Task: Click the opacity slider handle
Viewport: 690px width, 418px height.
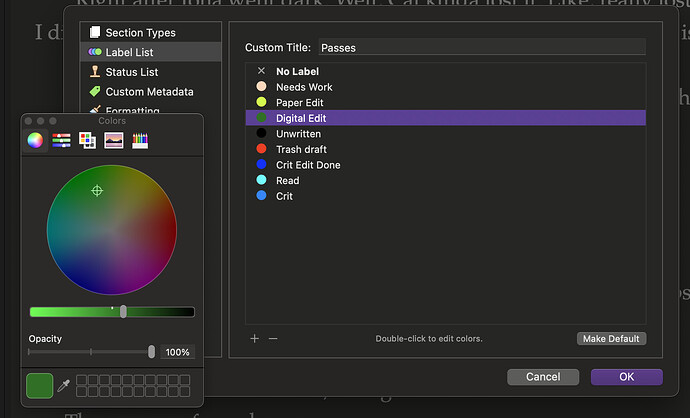Action: [151, 352]
